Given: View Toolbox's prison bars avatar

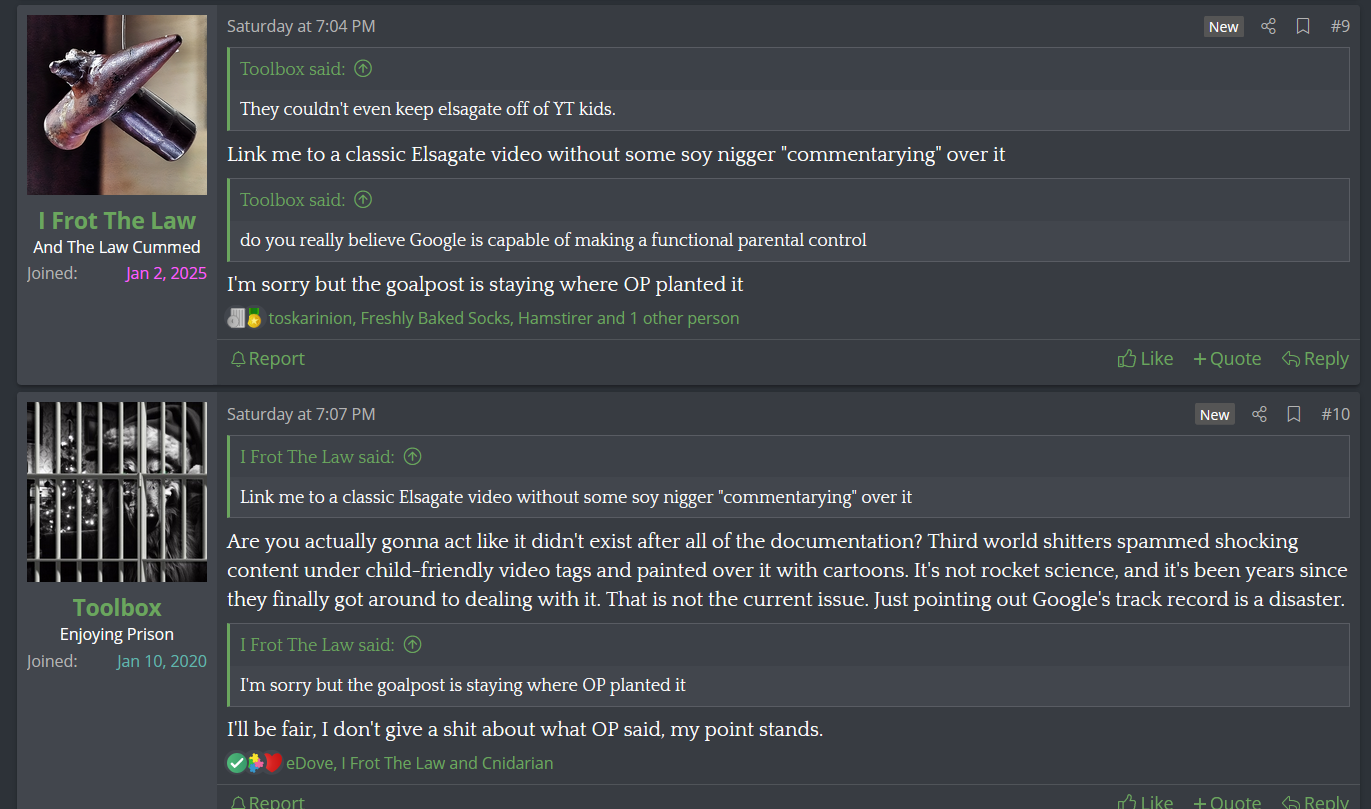Looking at the screenshot, I should click(x=117, y=492).
